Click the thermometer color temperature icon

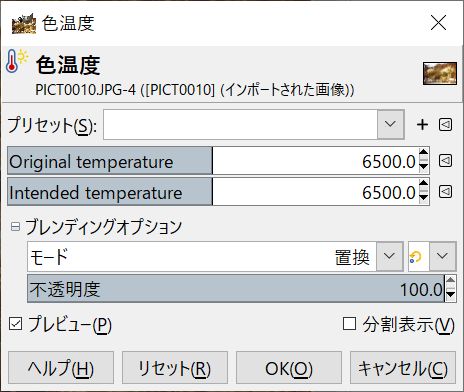[16, 61]
